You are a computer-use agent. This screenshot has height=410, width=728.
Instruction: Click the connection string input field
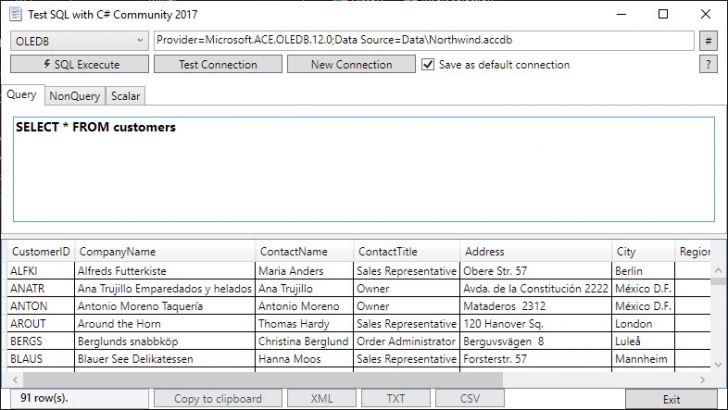point(424,40)
